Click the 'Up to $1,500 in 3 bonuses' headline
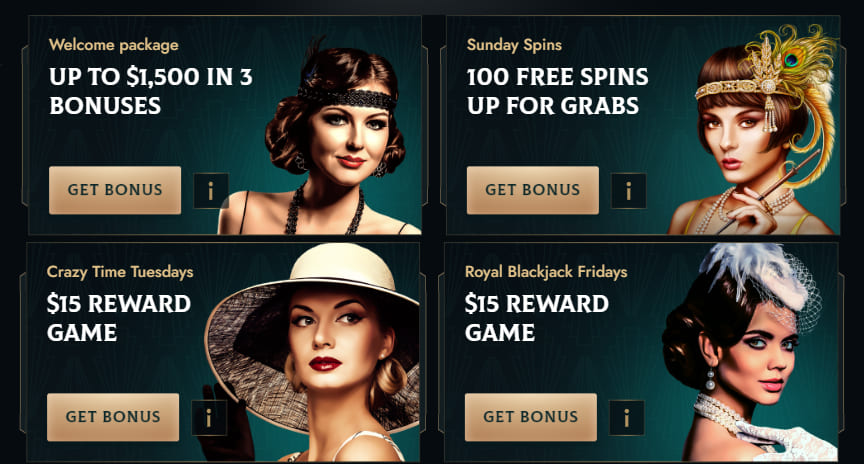 [x=150, y=91]
